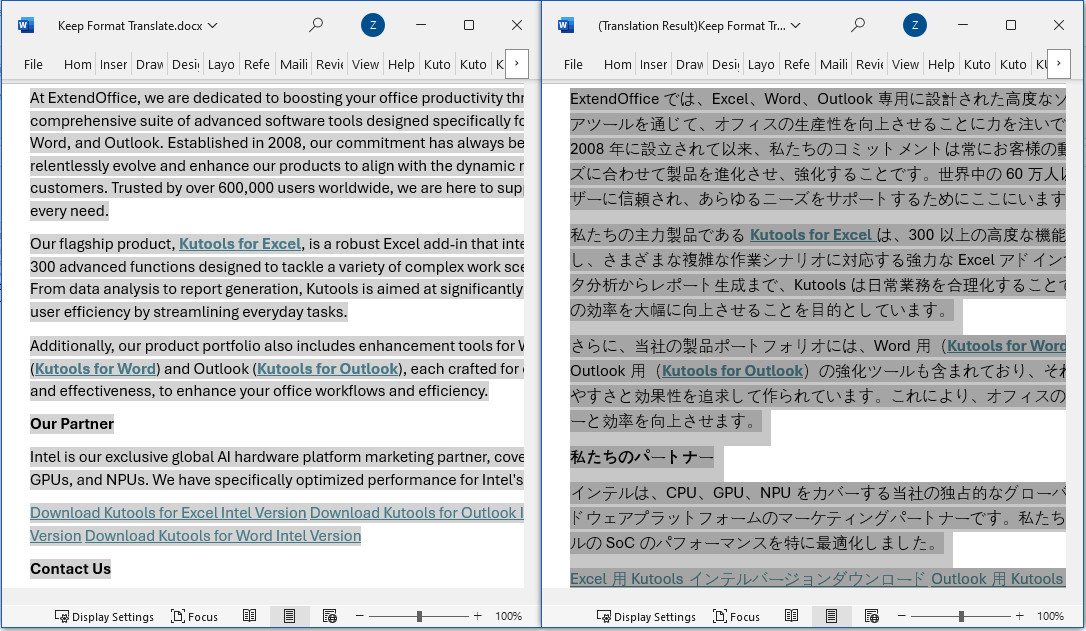Open Mailings tab in right window

click(x=834, y=64)
